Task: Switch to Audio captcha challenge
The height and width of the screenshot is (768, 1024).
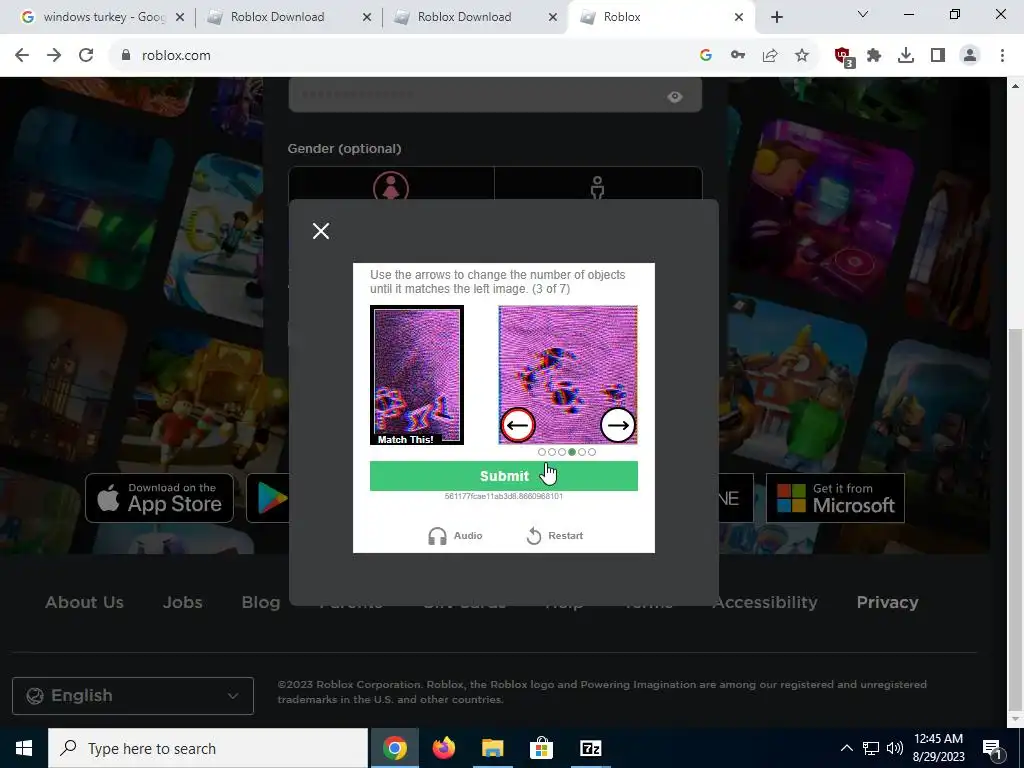Action: [x=455, y=536]
